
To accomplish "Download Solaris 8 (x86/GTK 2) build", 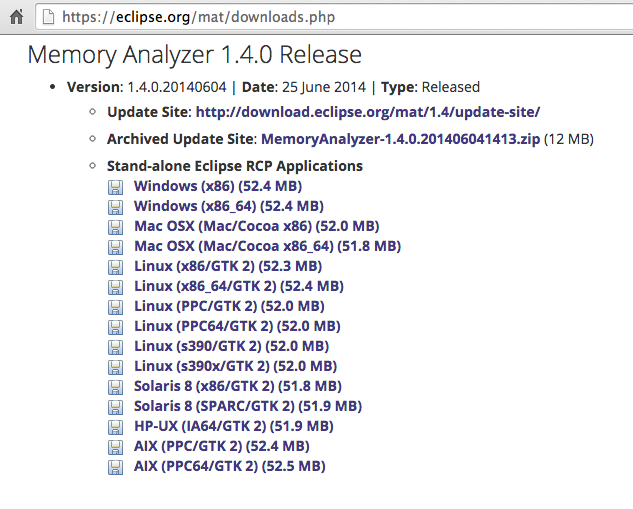I will pyautogui.click(x=237, y=386).
